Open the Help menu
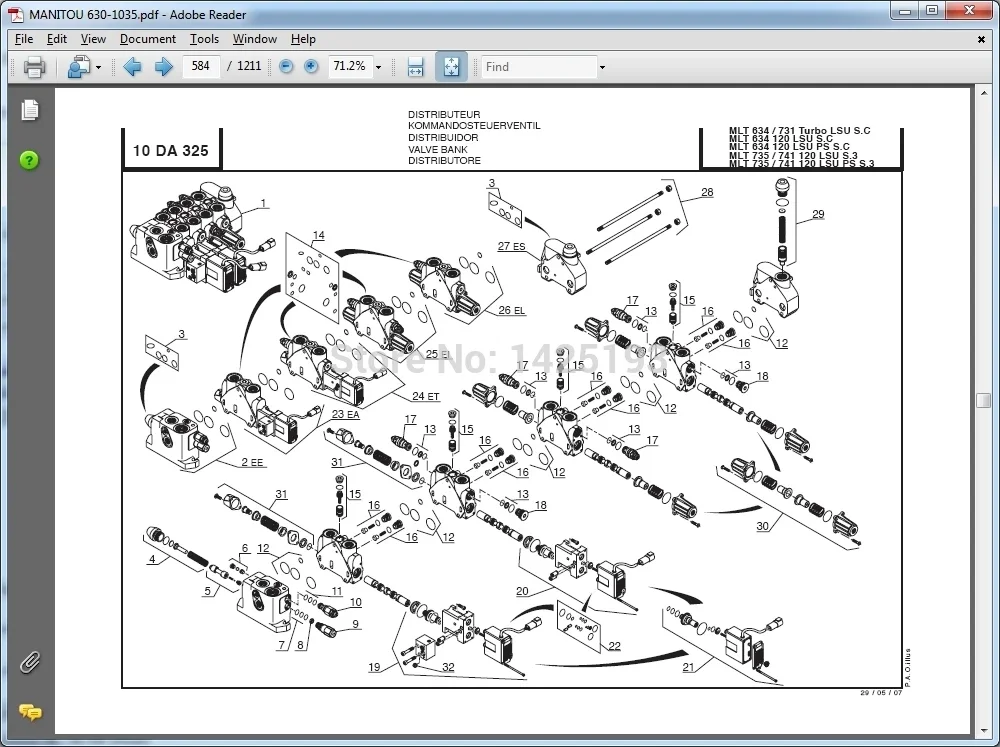1000x747 pixels. point(303,39)
